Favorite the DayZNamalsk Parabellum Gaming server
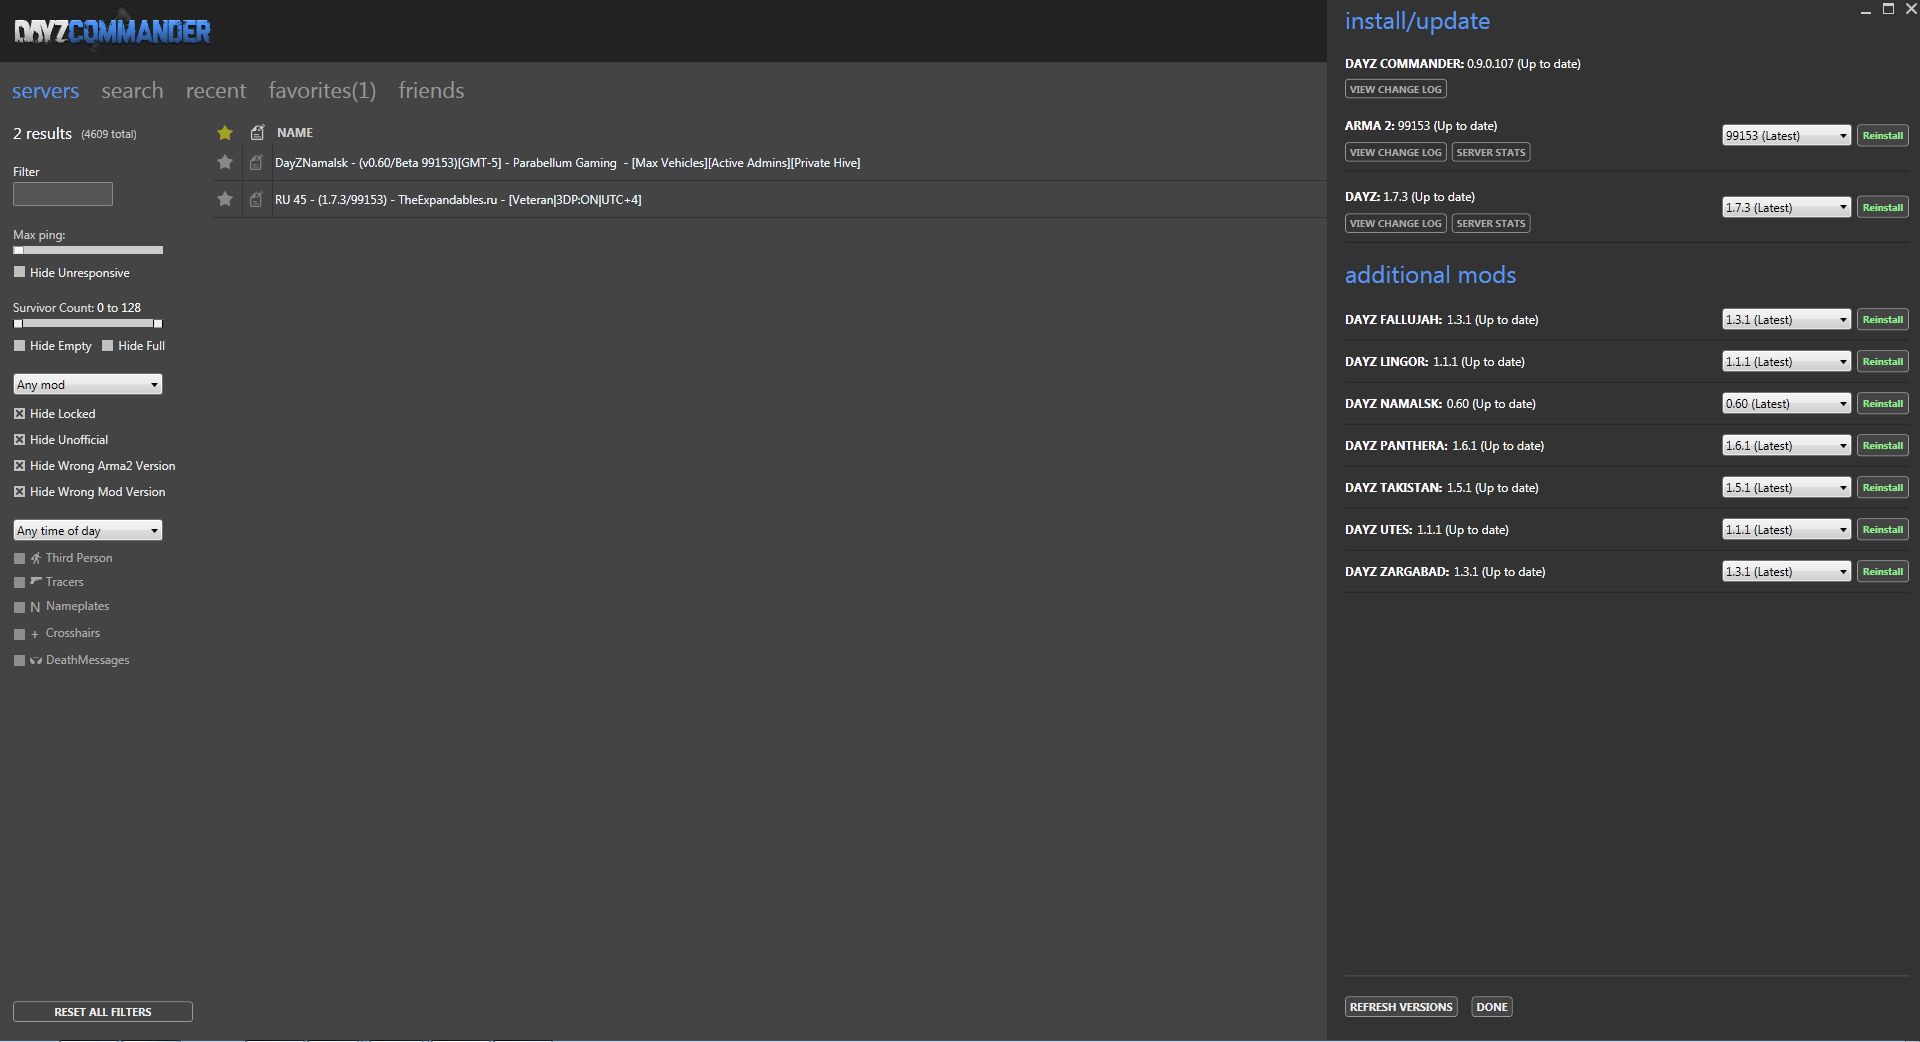1920x1042 pixels. point(225,162)
